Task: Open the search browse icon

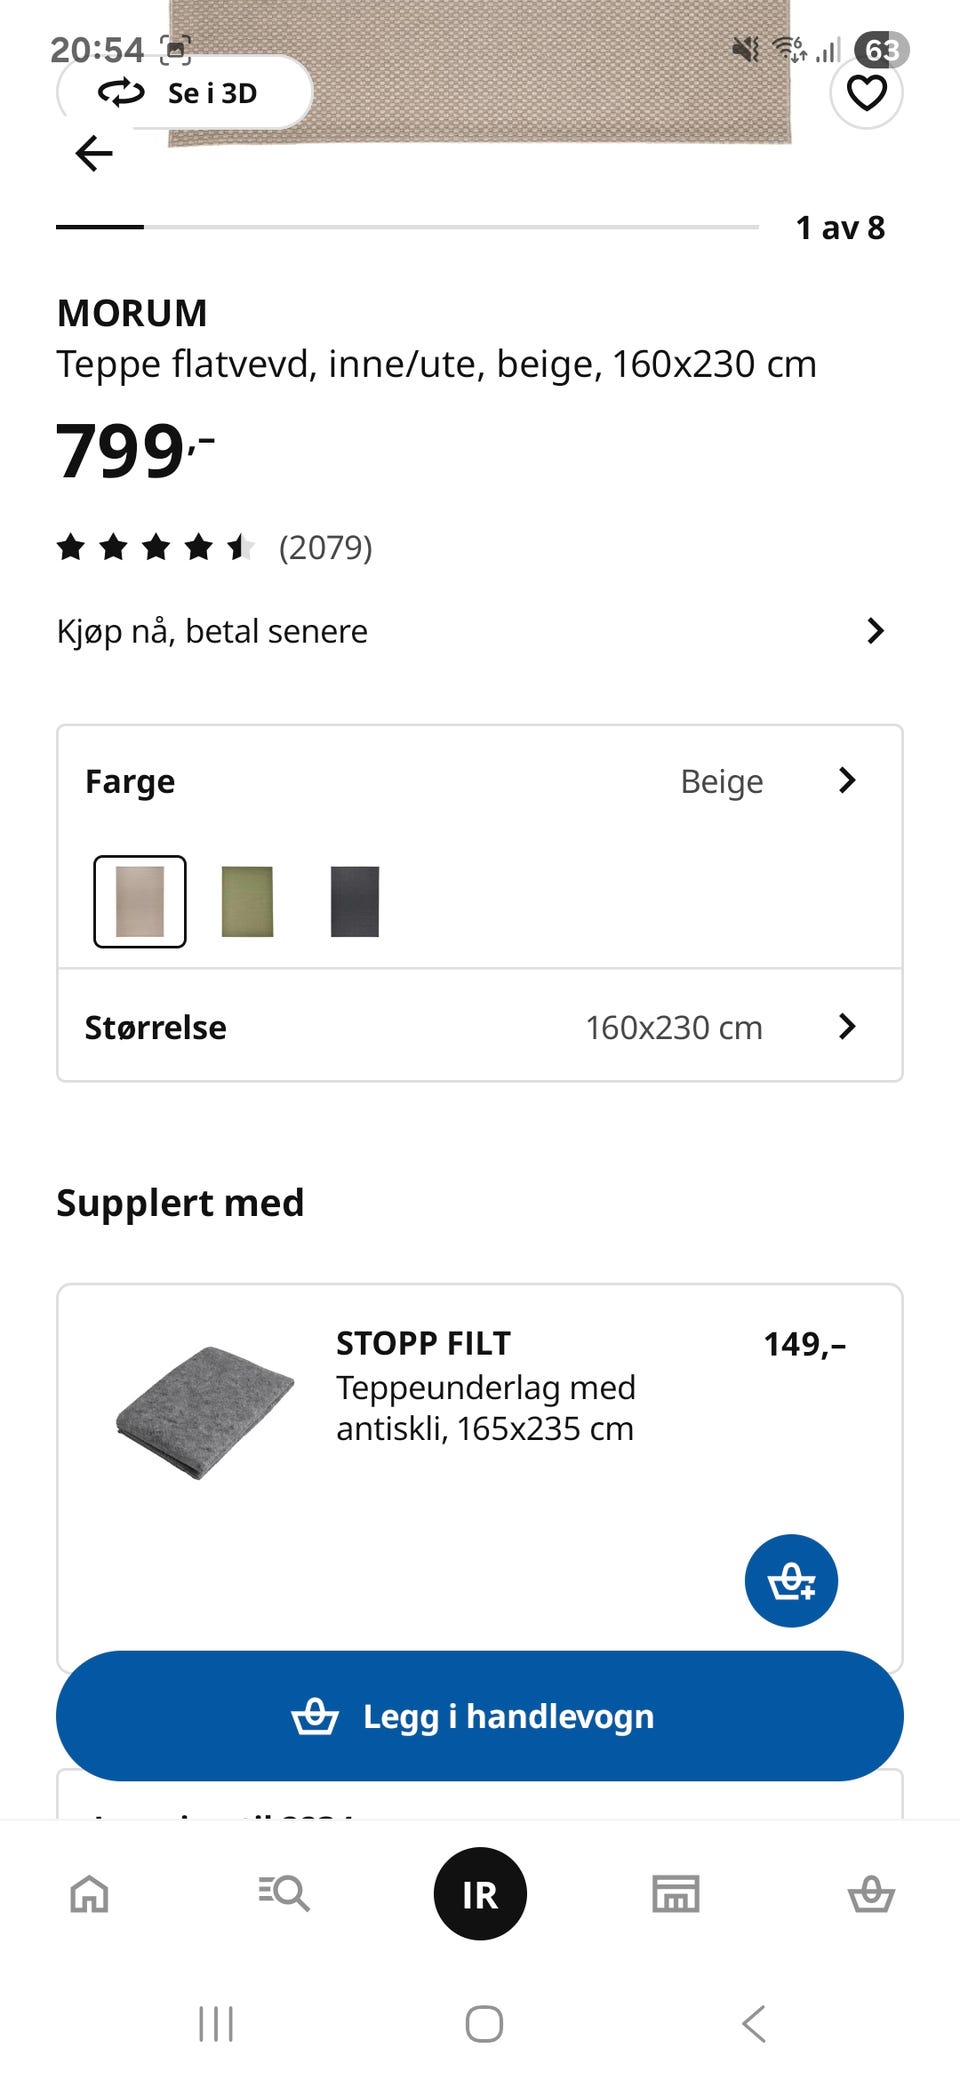Action: pos(284,1893)
